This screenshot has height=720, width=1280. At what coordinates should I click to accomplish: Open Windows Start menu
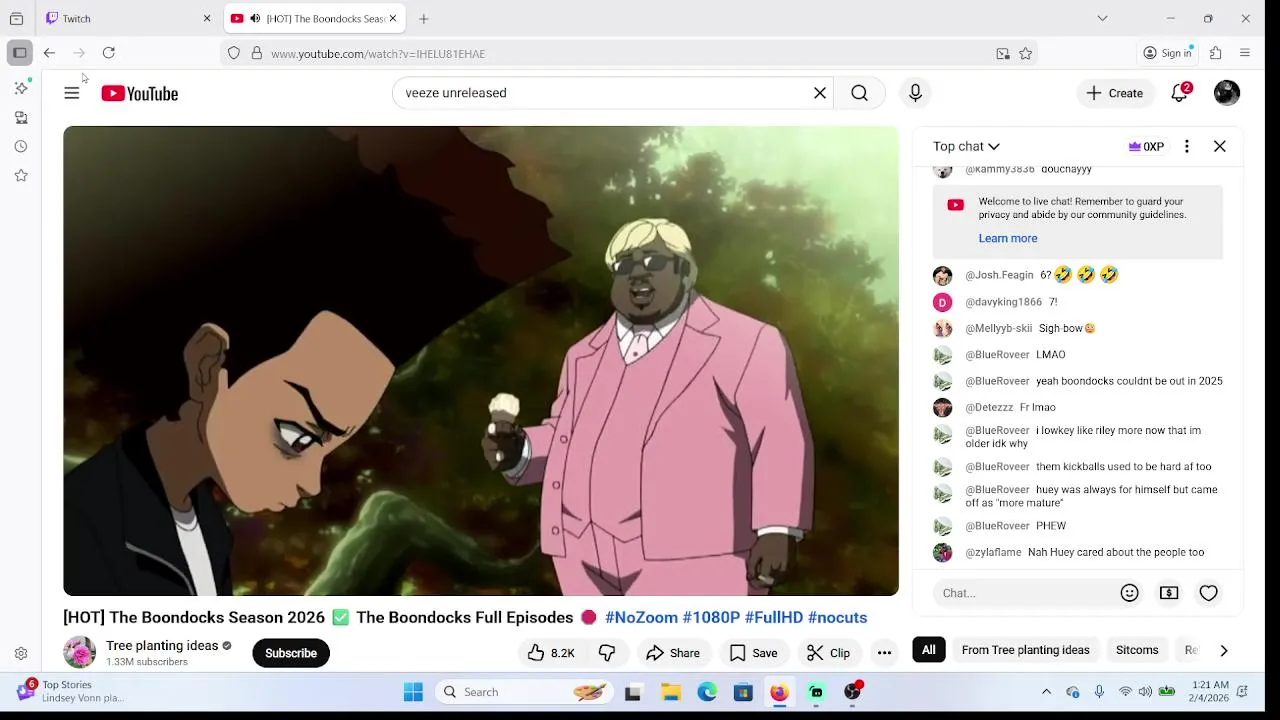pos(413,692)
